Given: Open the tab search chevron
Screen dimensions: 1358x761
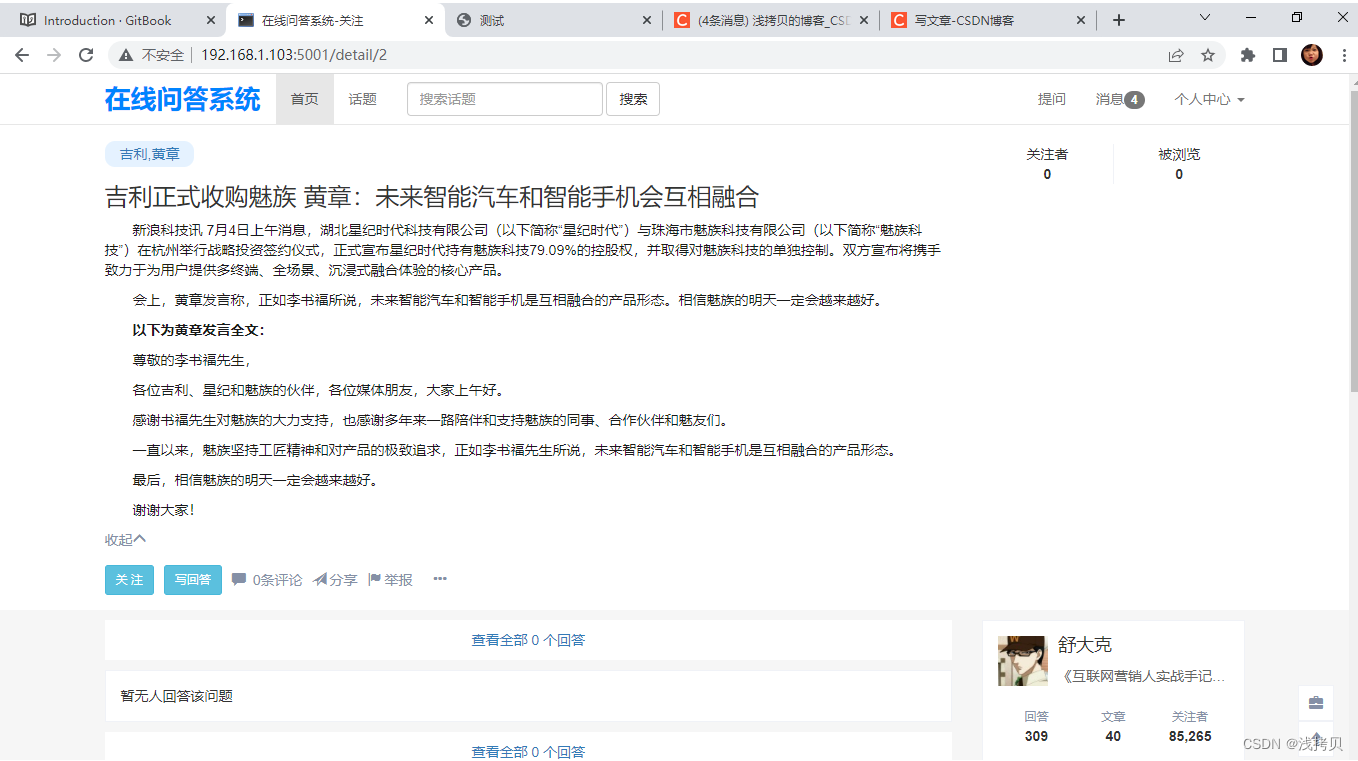Looking at the screenshot, I should [x=1205, y=17].
